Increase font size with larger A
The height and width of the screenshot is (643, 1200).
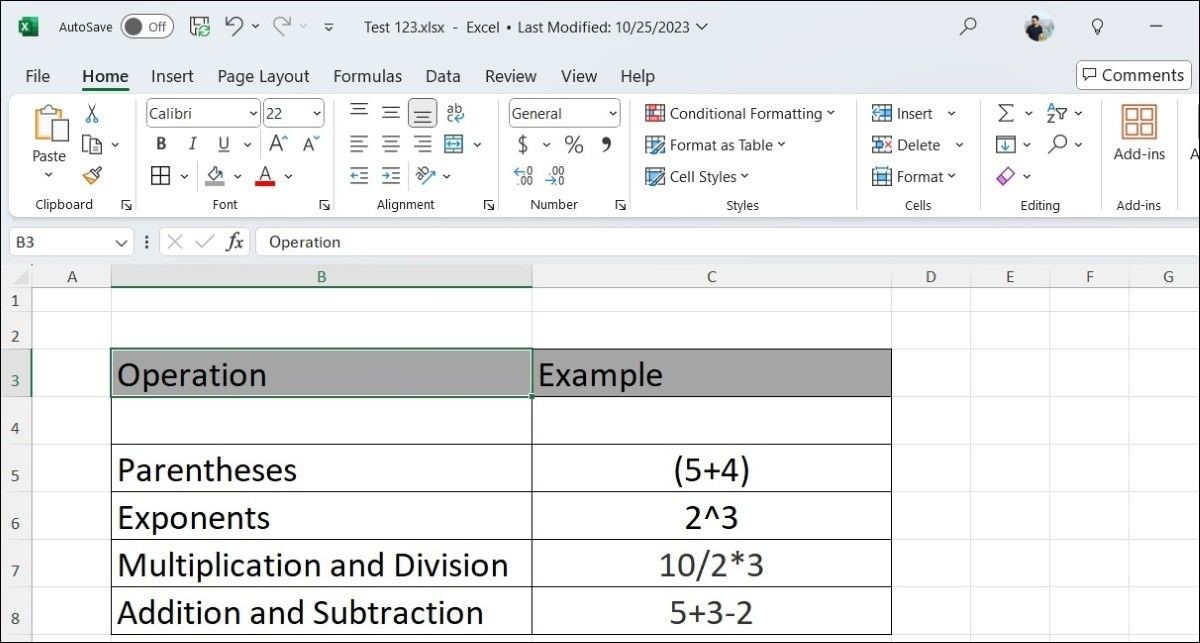[x=278, y=144]
